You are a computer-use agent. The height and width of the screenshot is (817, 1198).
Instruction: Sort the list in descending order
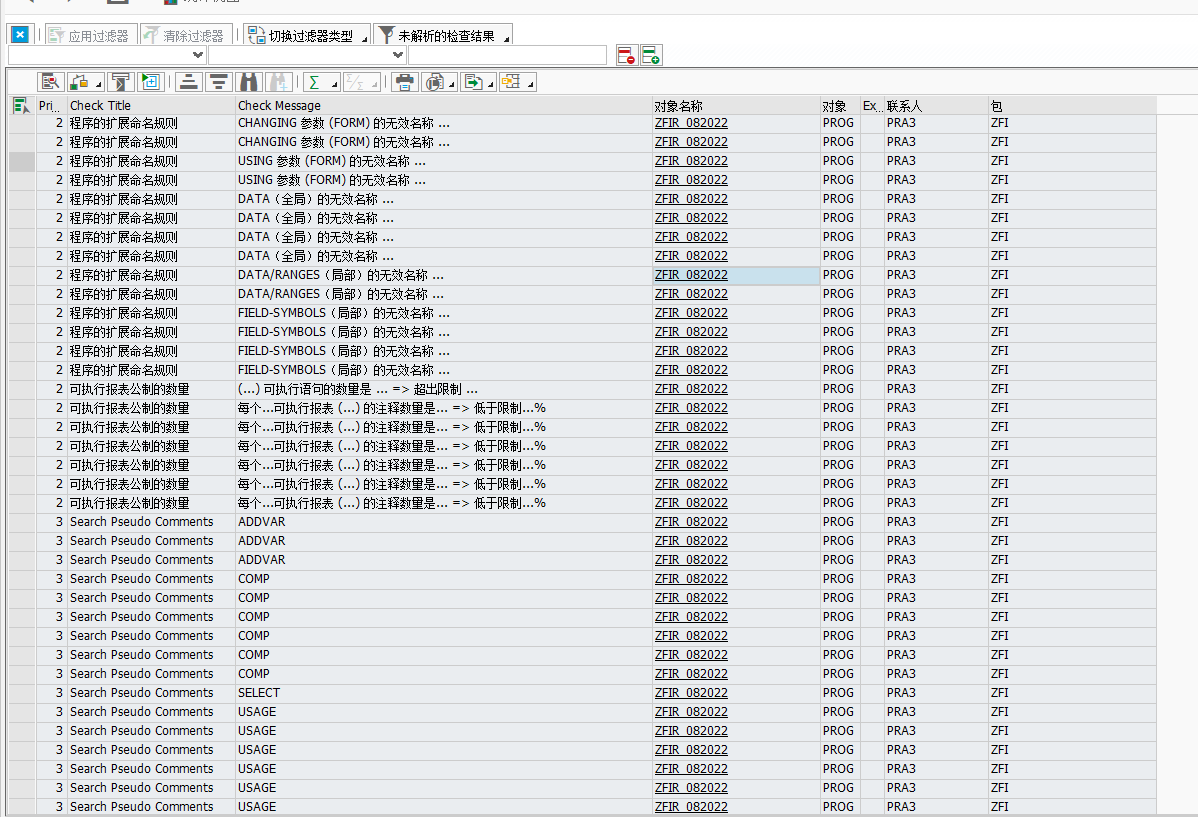(219, 82)
